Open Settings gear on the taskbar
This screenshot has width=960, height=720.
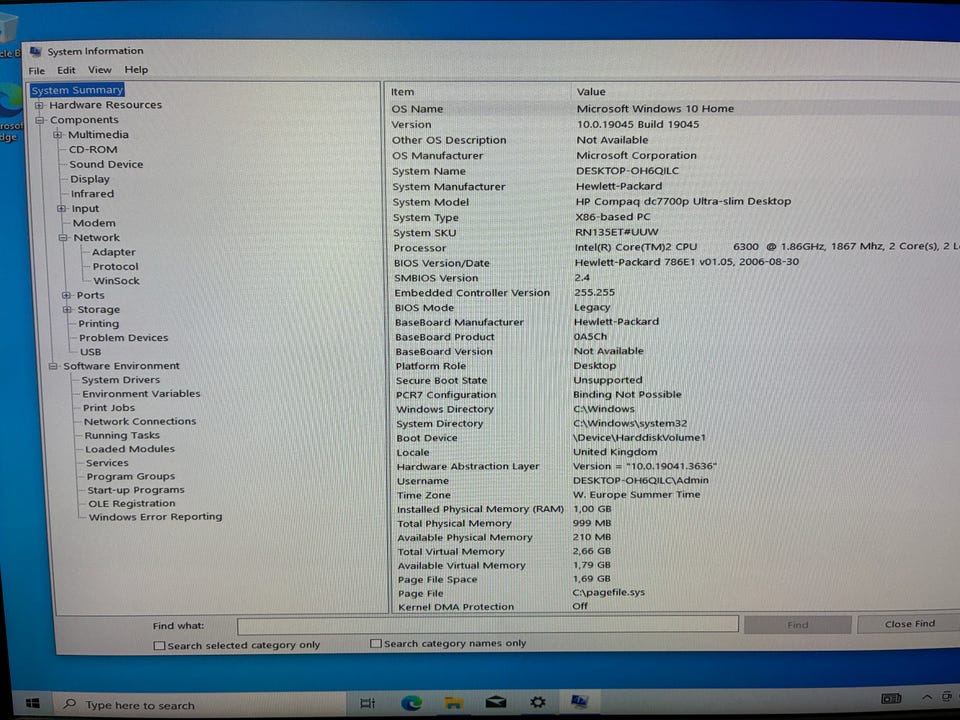pos(538,702)
